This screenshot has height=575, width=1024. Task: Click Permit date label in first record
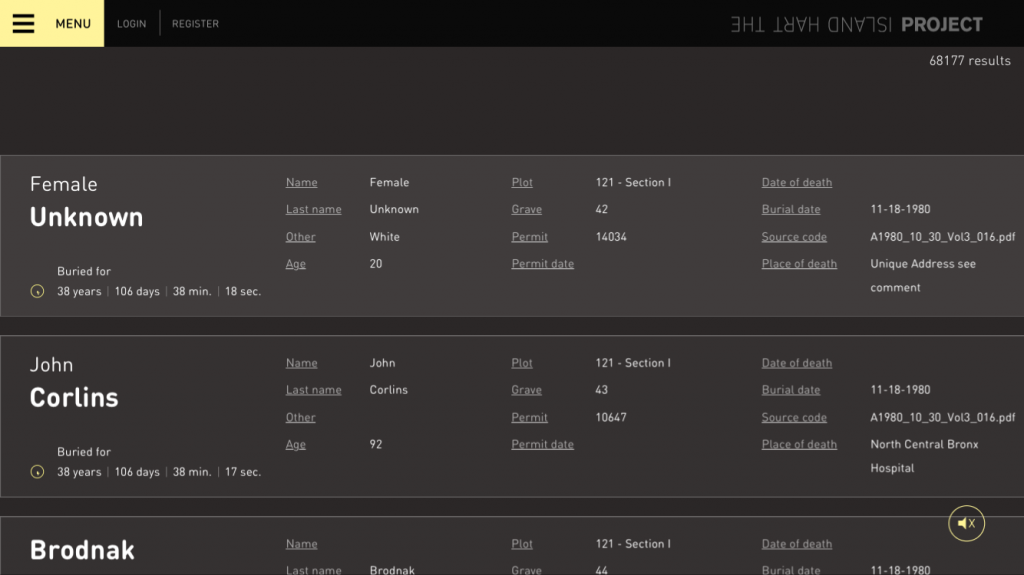542,264
